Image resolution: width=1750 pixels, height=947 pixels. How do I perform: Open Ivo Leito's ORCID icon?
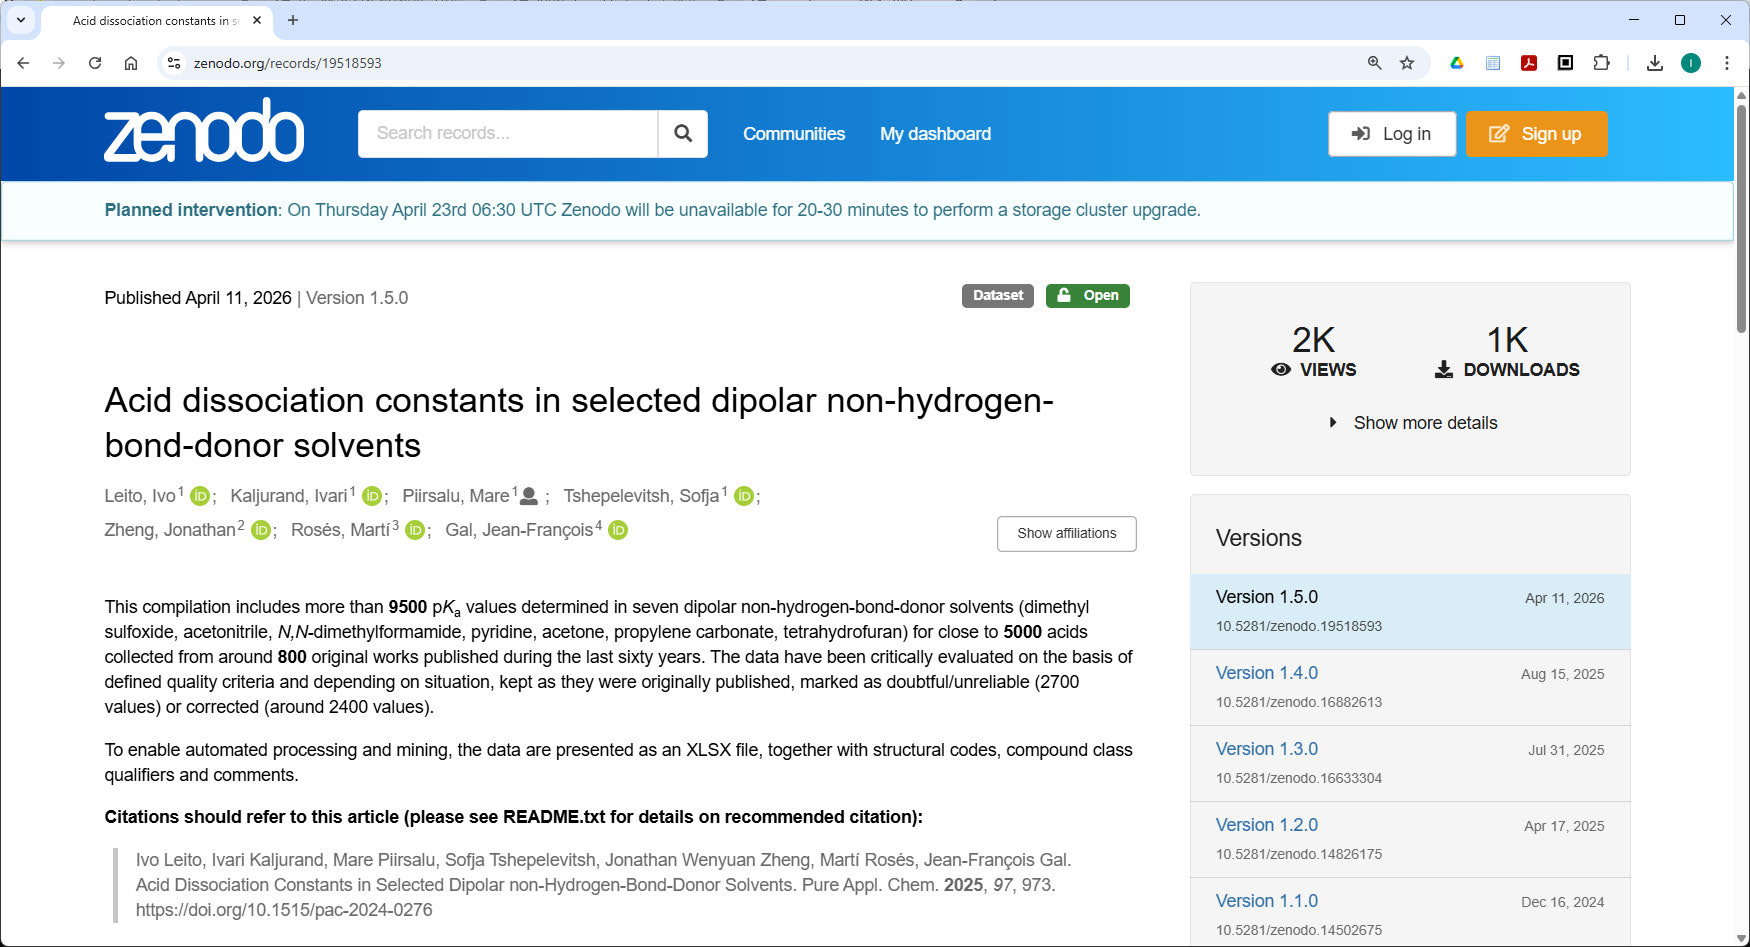[200, 496]
